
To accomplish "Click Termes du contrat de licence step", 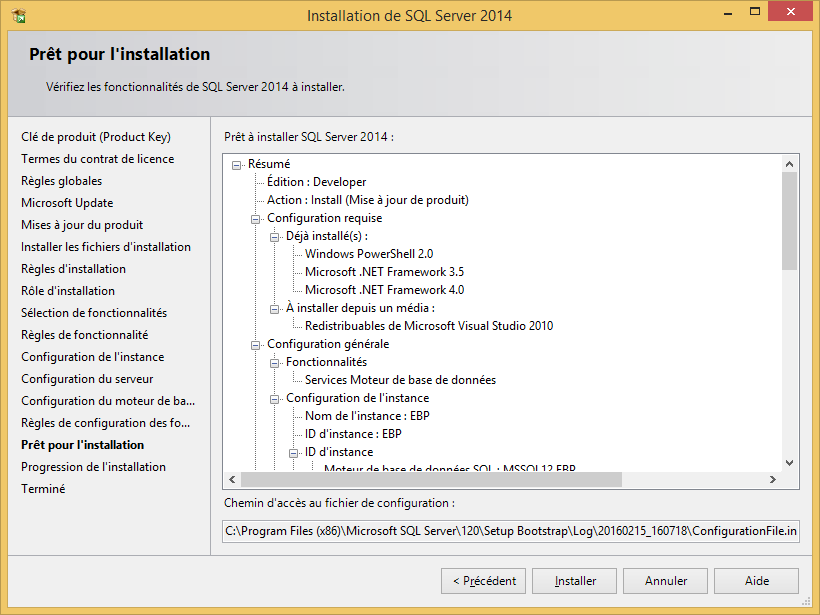I will pyautogui.click(x=97, y=159).
